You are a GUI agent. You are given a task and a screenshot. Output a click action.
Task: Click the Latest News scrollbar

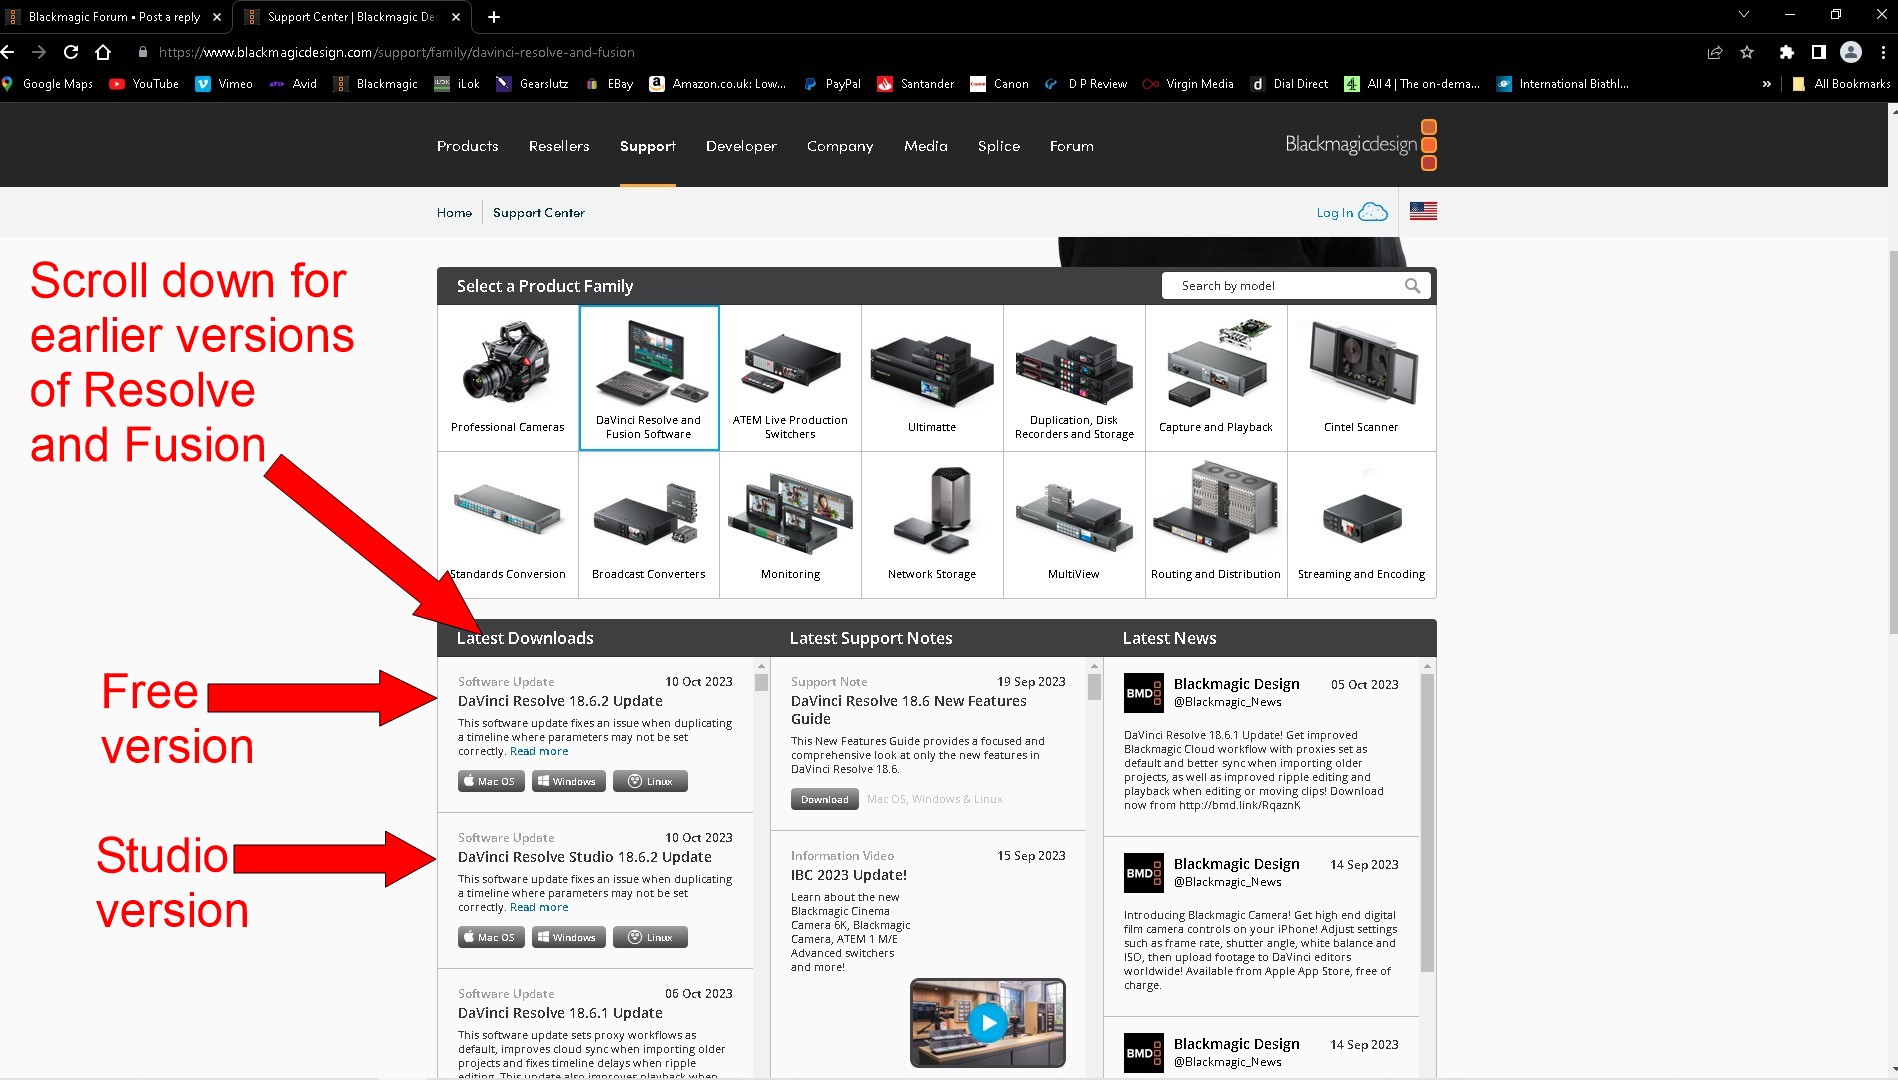1427,823
